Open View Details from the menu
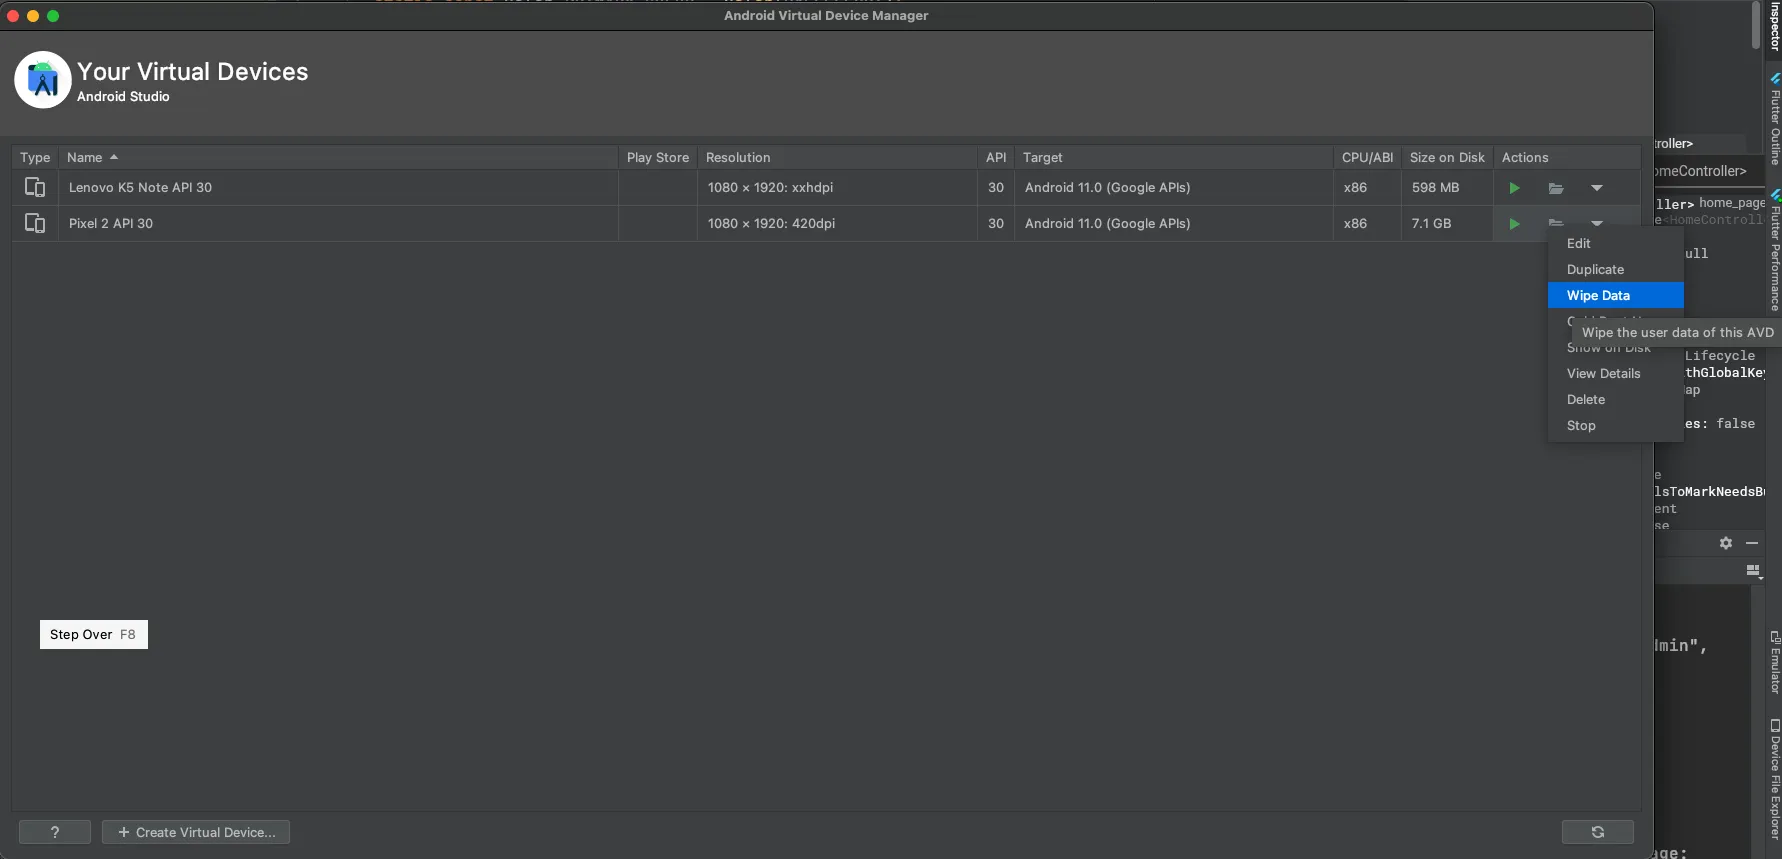 [x=1616, y=373]
